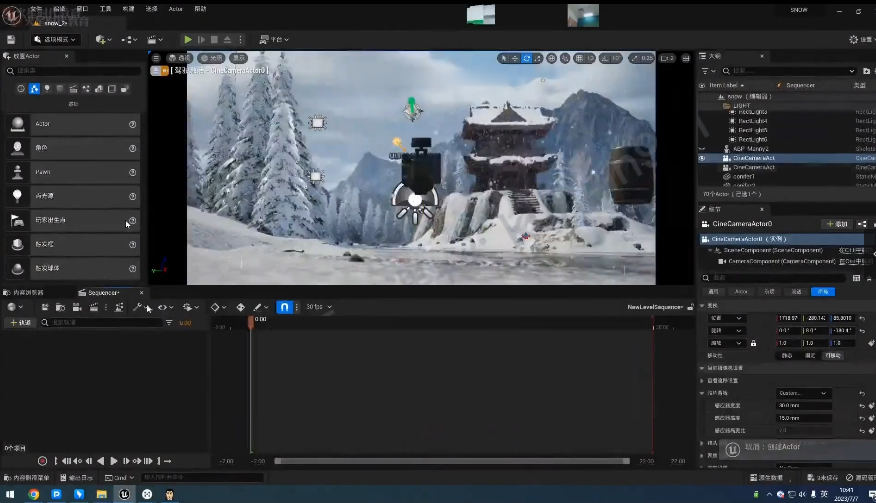Click the Sequencer record button
Screen dimensions: 876x503
click(42, 461)
